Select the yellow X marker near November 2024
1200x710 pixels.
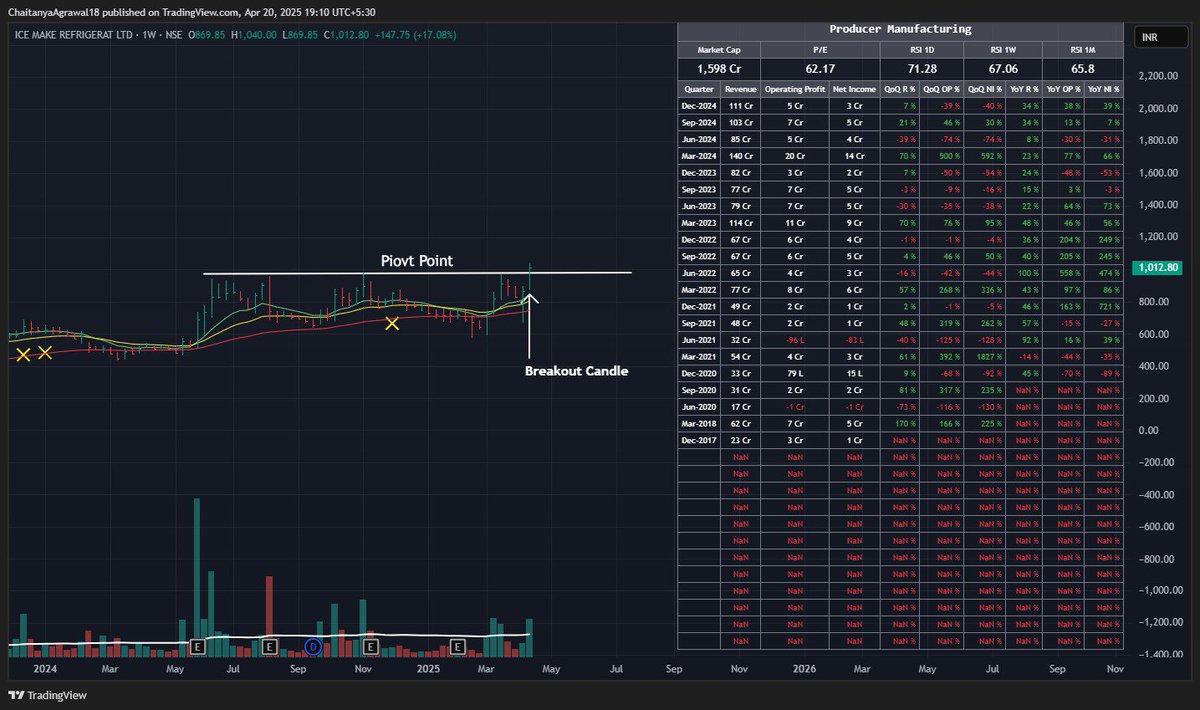point(392,323)
